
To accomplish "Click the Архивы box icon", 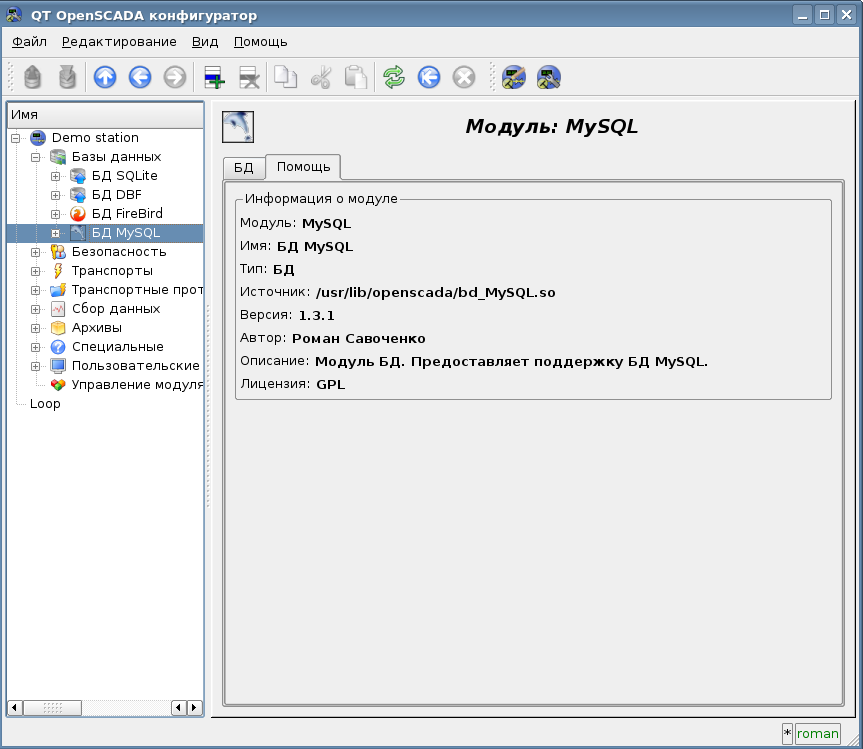I will pos(58,328).
